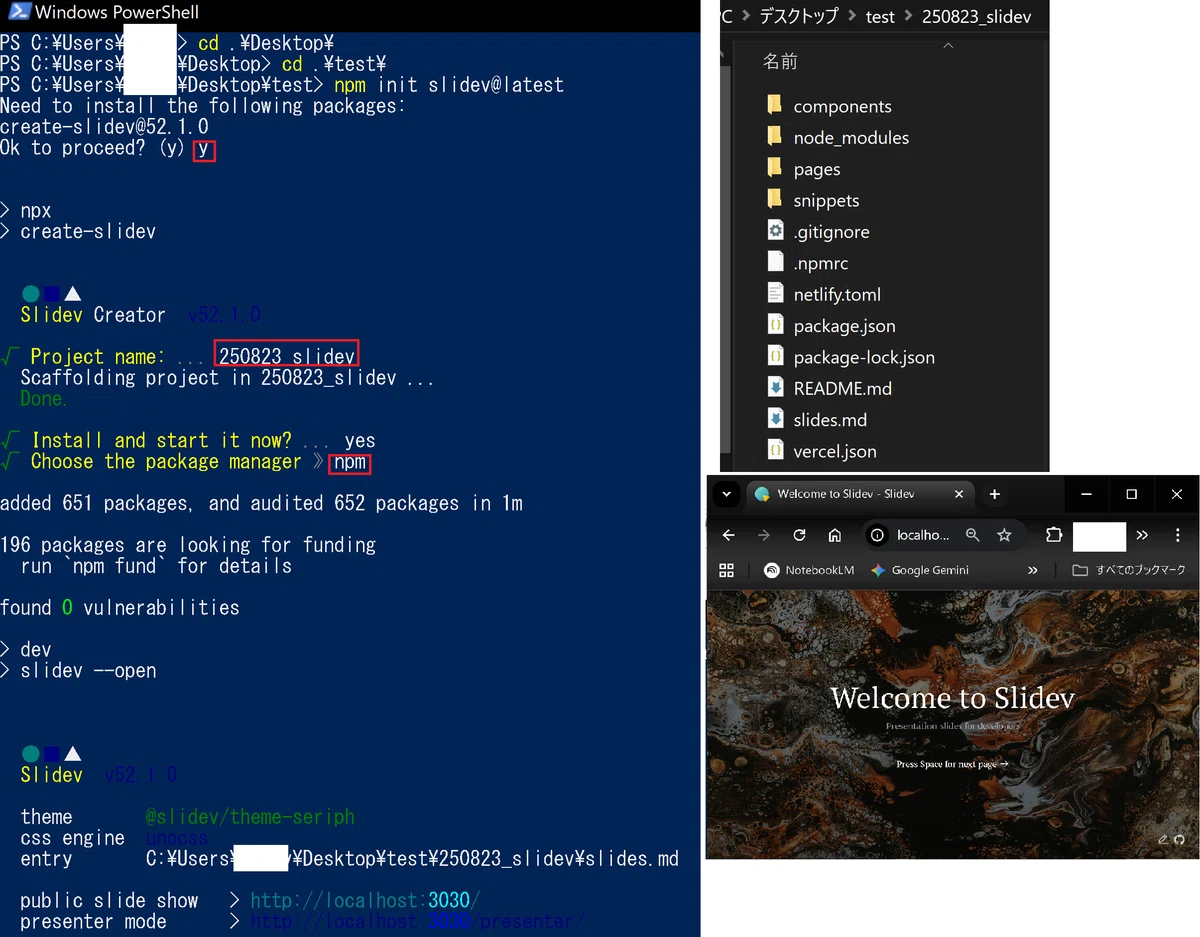Select the components folder name
Image resolution: width=1200 pixels, height=937 pixels.
point(842,106)
